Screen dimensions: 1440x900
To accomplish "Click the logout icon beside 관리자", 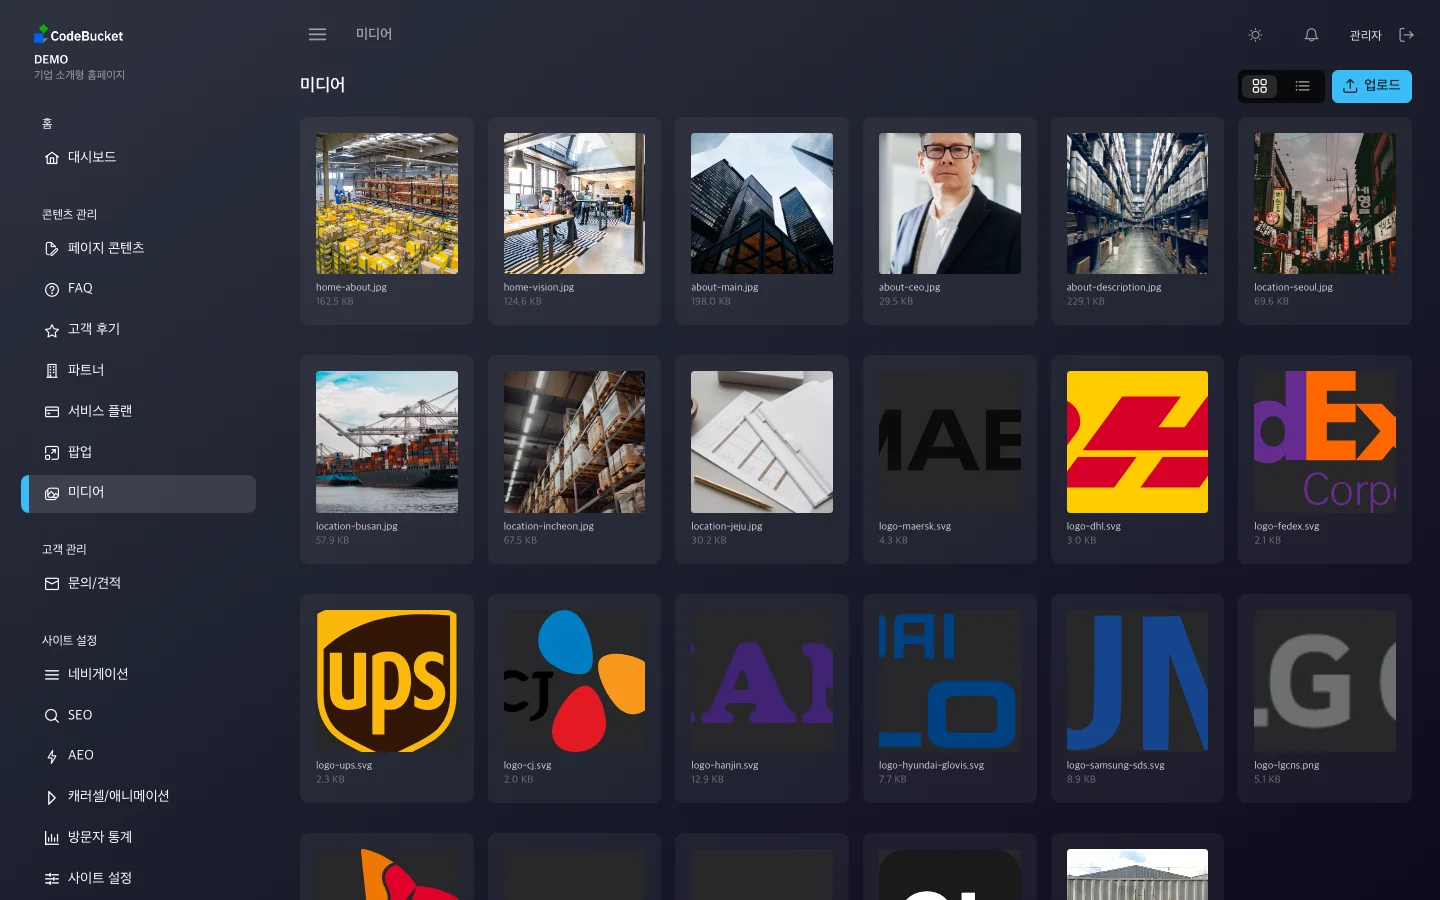I will [x=1407, y=35].
